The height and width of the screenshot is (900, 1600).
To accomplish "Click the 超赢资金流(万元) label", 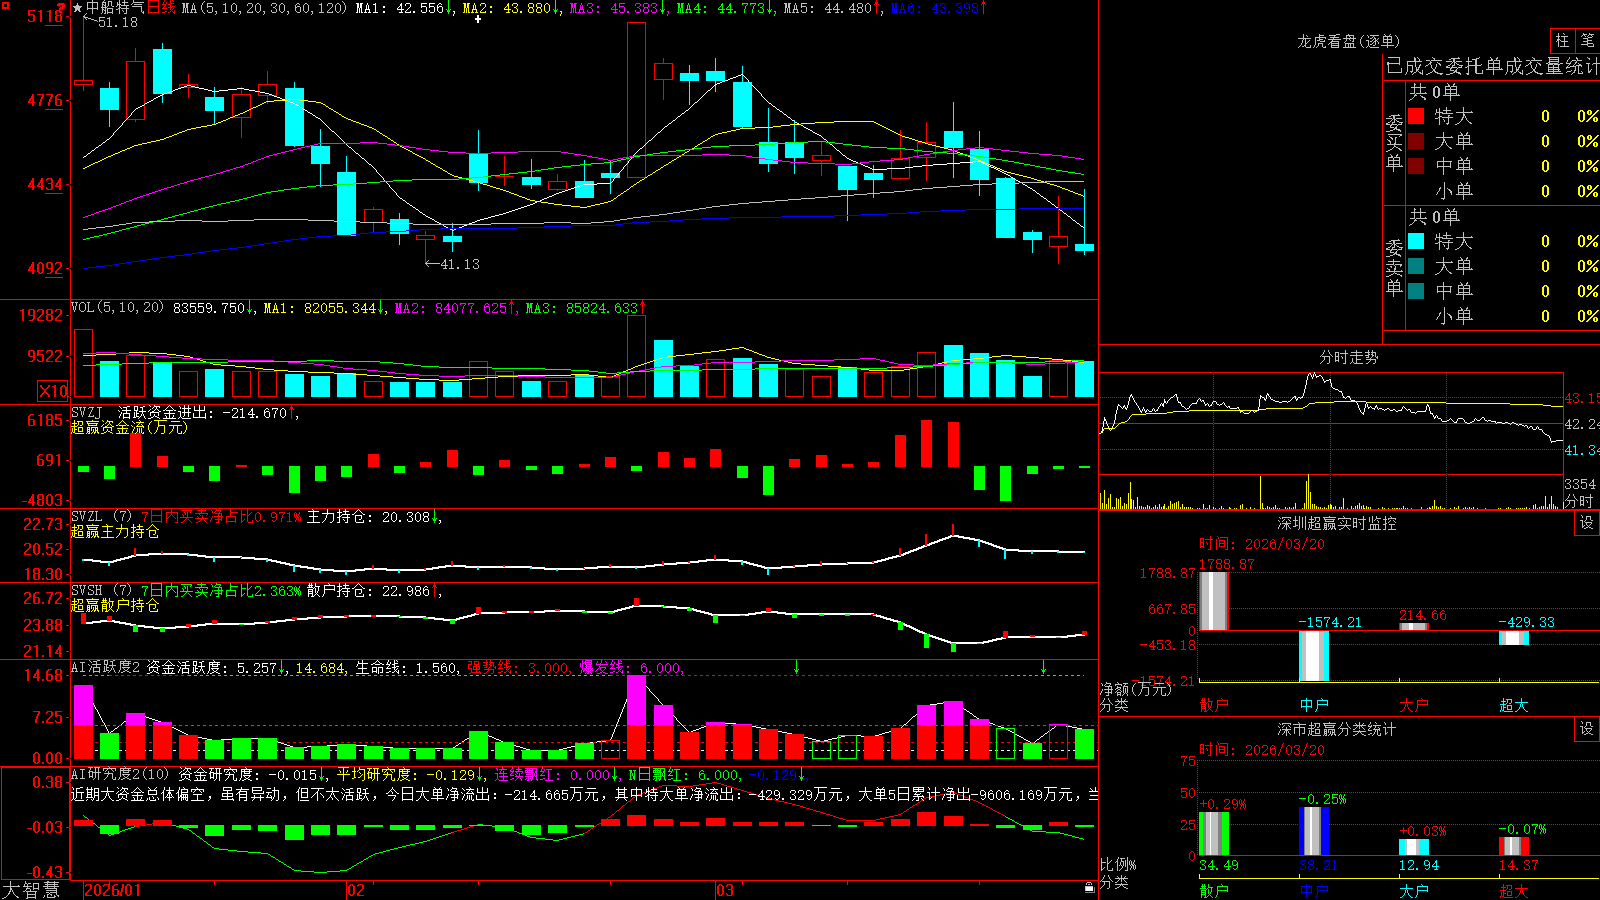I will coord(129,427).
